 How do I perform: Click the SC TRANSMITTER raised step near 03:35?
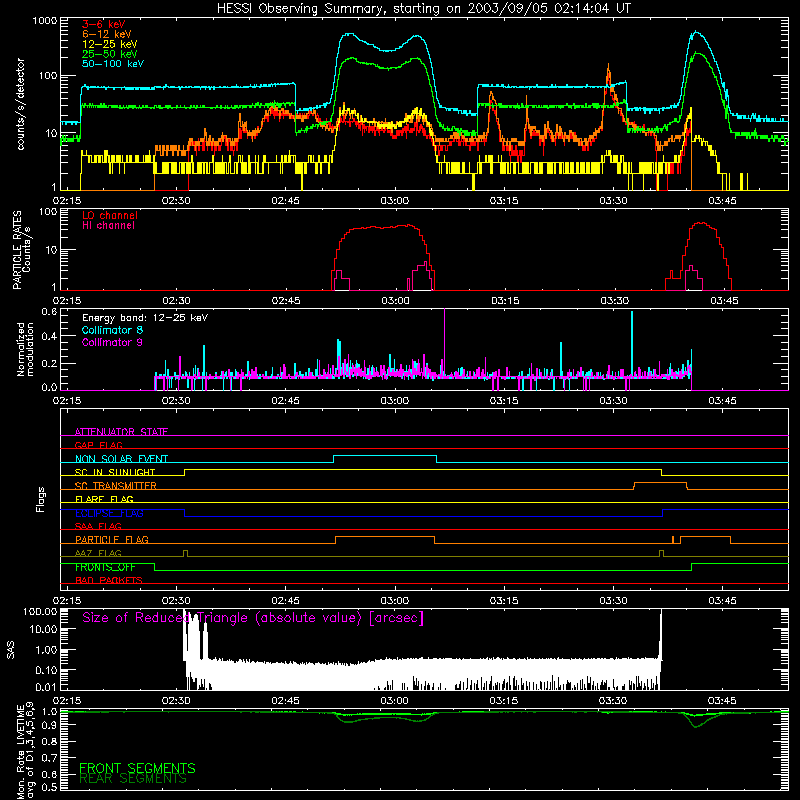pos(660,483)
